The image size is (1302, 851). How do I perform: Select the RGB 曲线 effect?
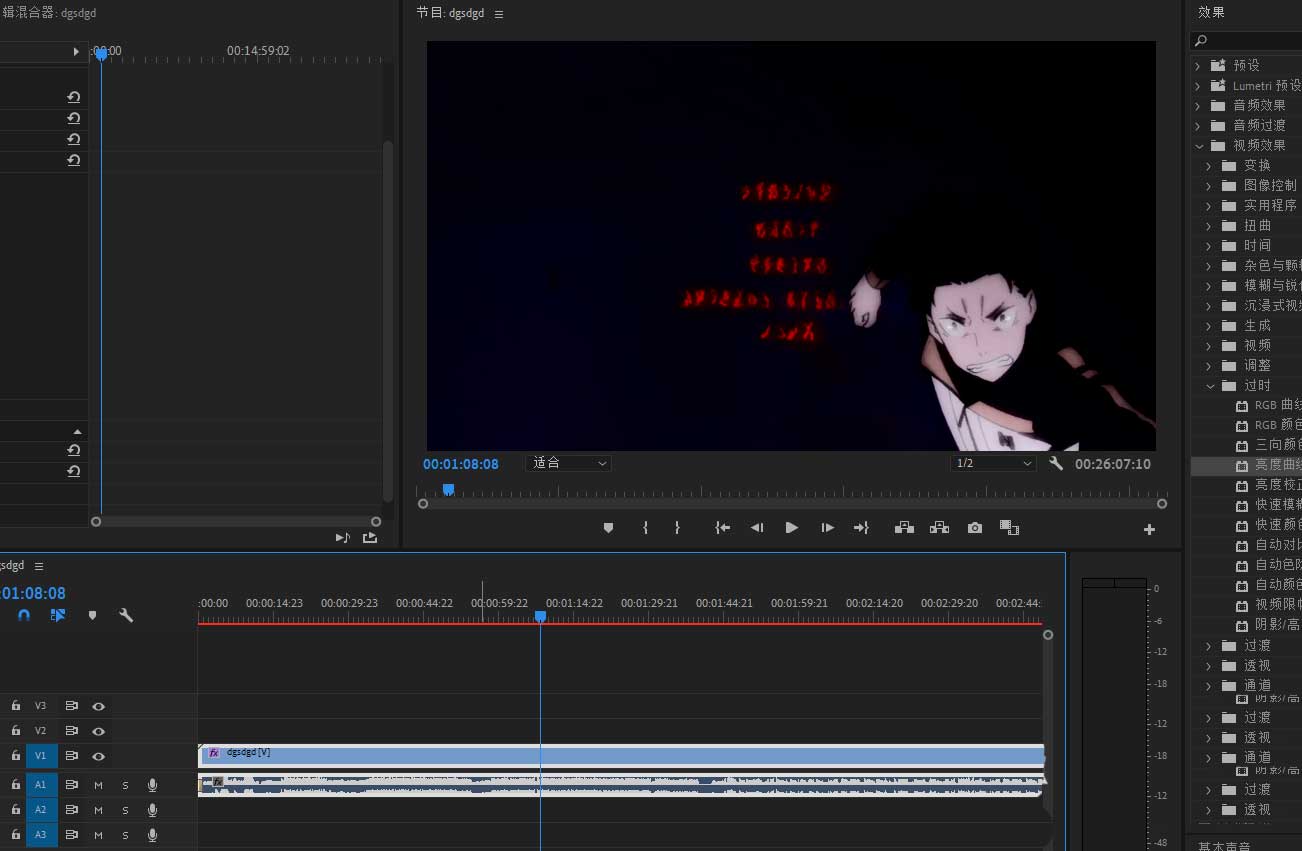point(1277,405)
